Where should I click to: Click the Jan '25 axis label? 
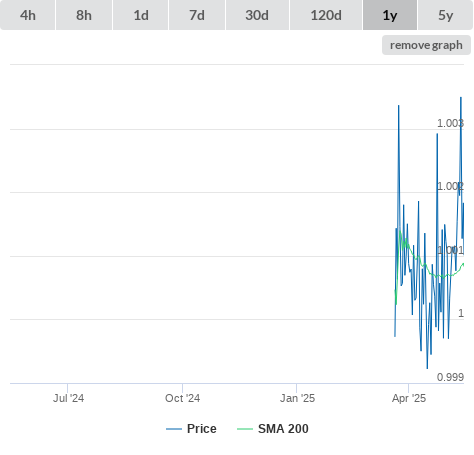(297, 398)
